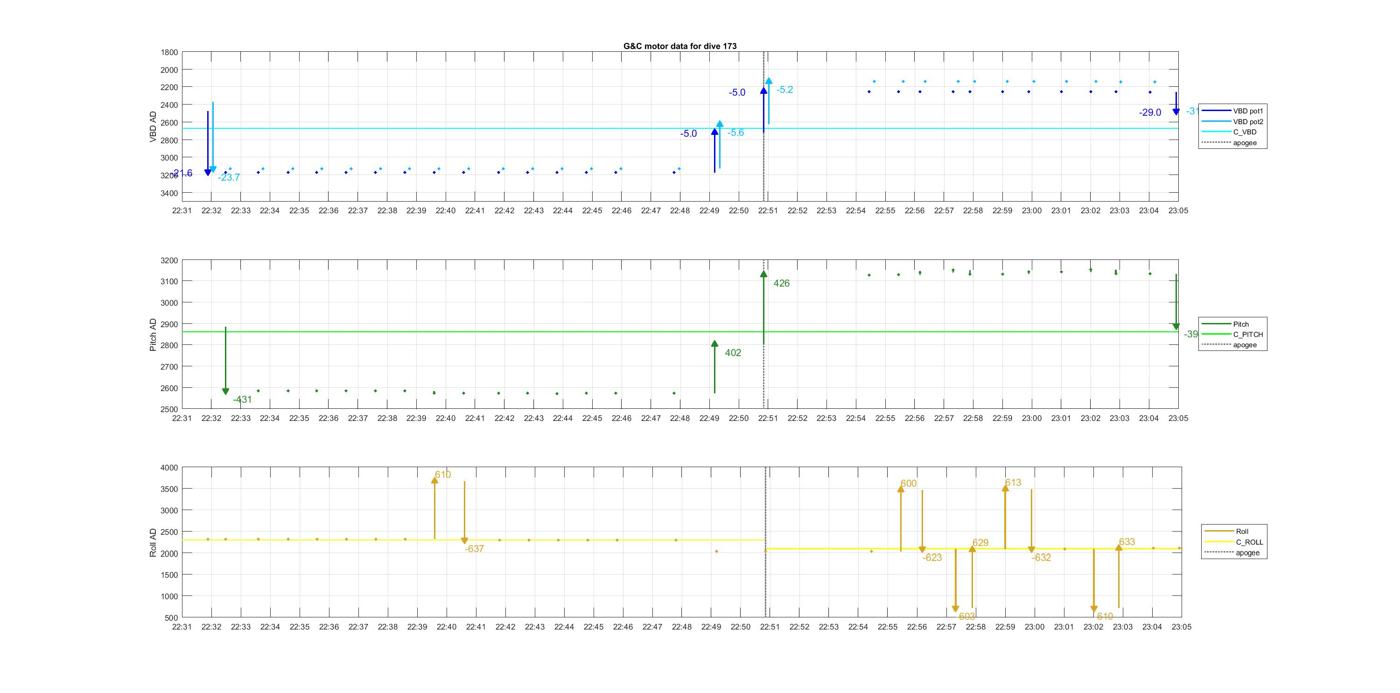
Task: Click the '-23.7' VBD data label
Action: click(229, 178)
